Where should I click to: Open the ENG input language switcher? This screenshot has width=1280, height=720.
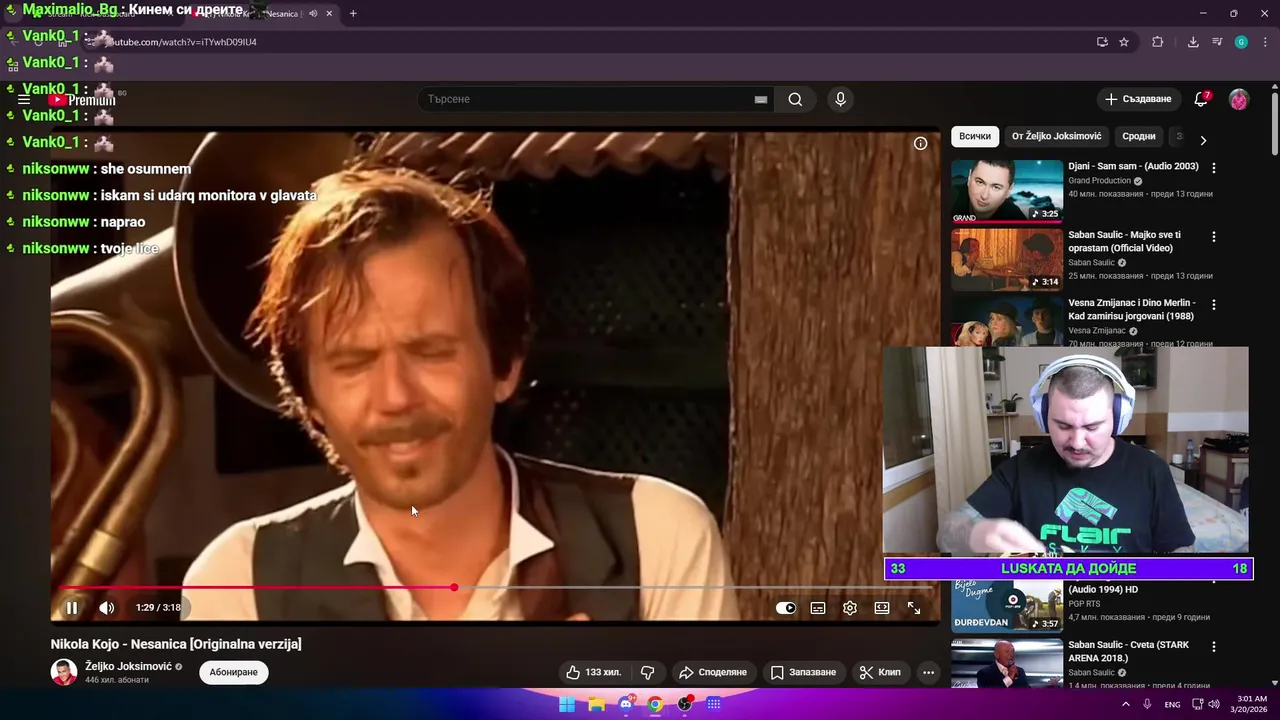point(1172,704)
